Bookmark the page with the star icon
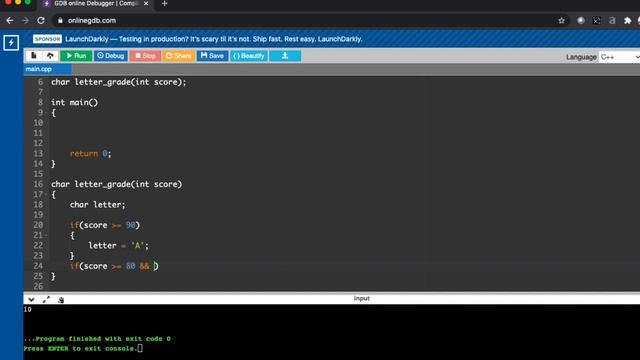This screenshot has width=640, height=360. pos(562,20)
